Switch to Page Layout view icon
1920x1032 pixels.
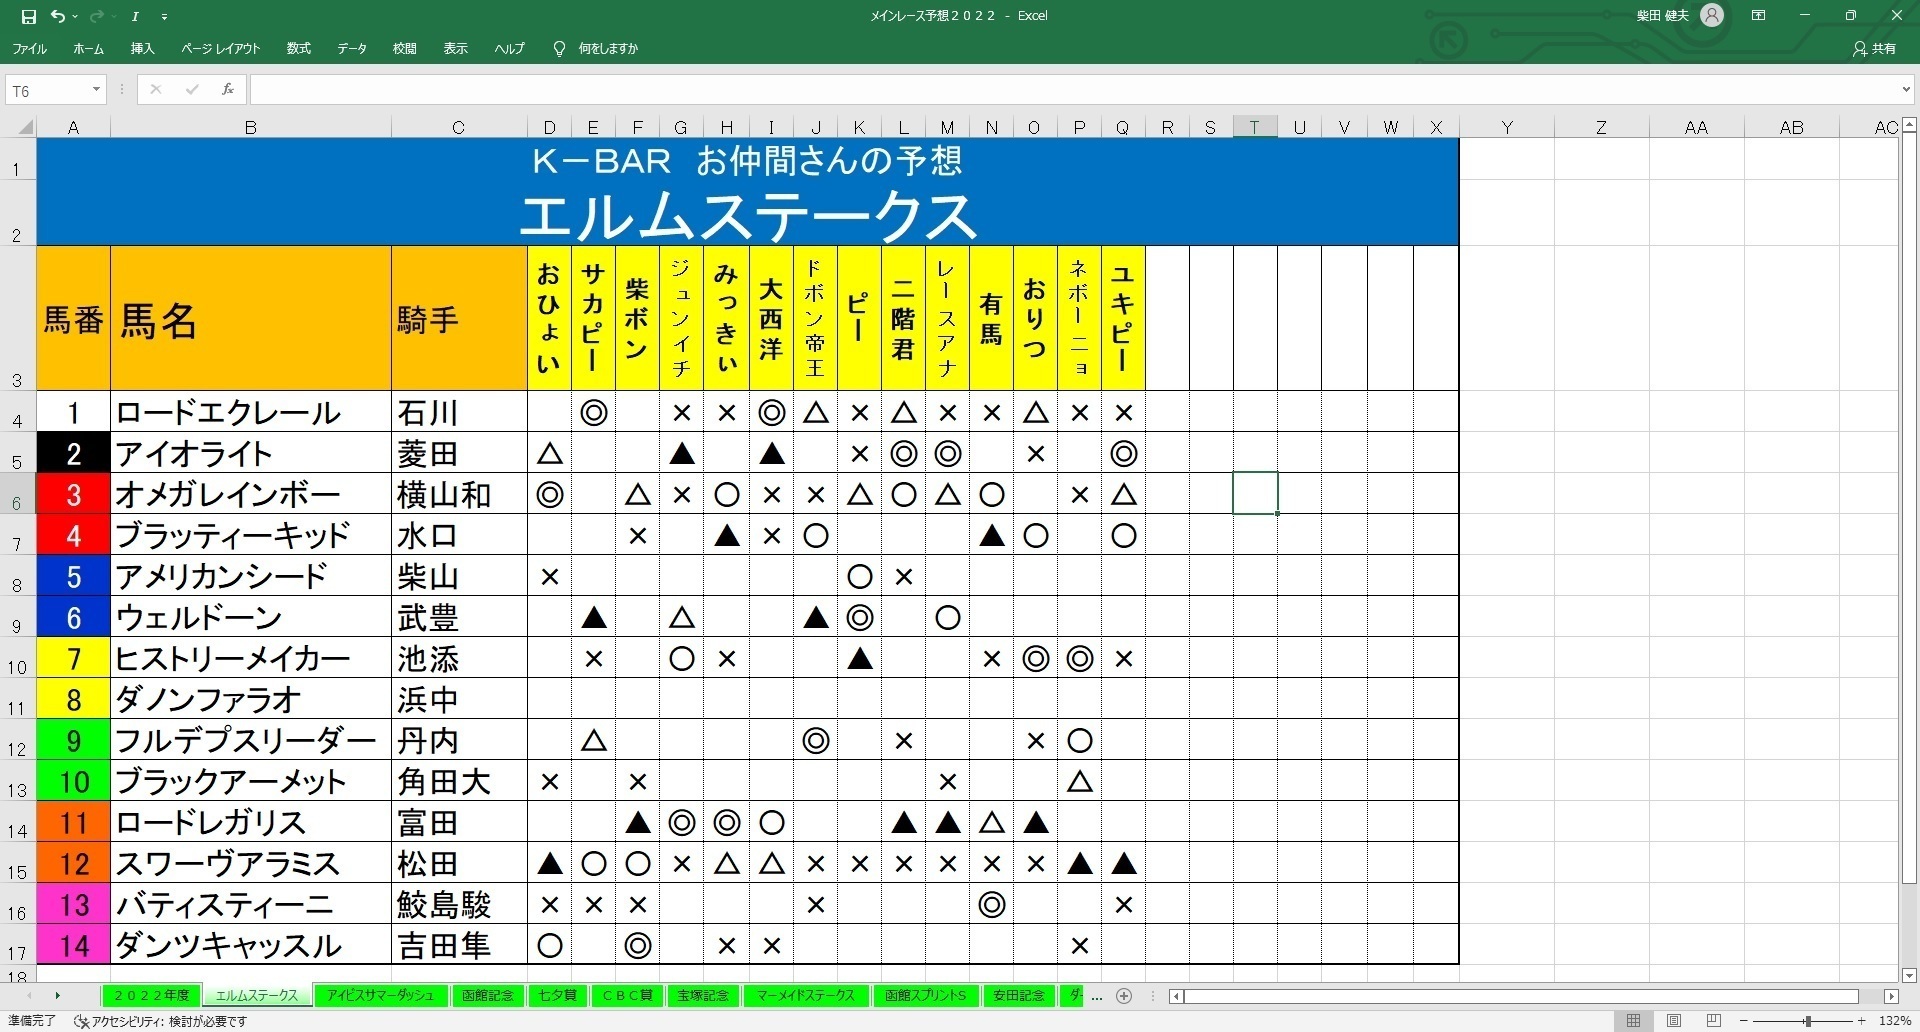click(1674, 1021)
